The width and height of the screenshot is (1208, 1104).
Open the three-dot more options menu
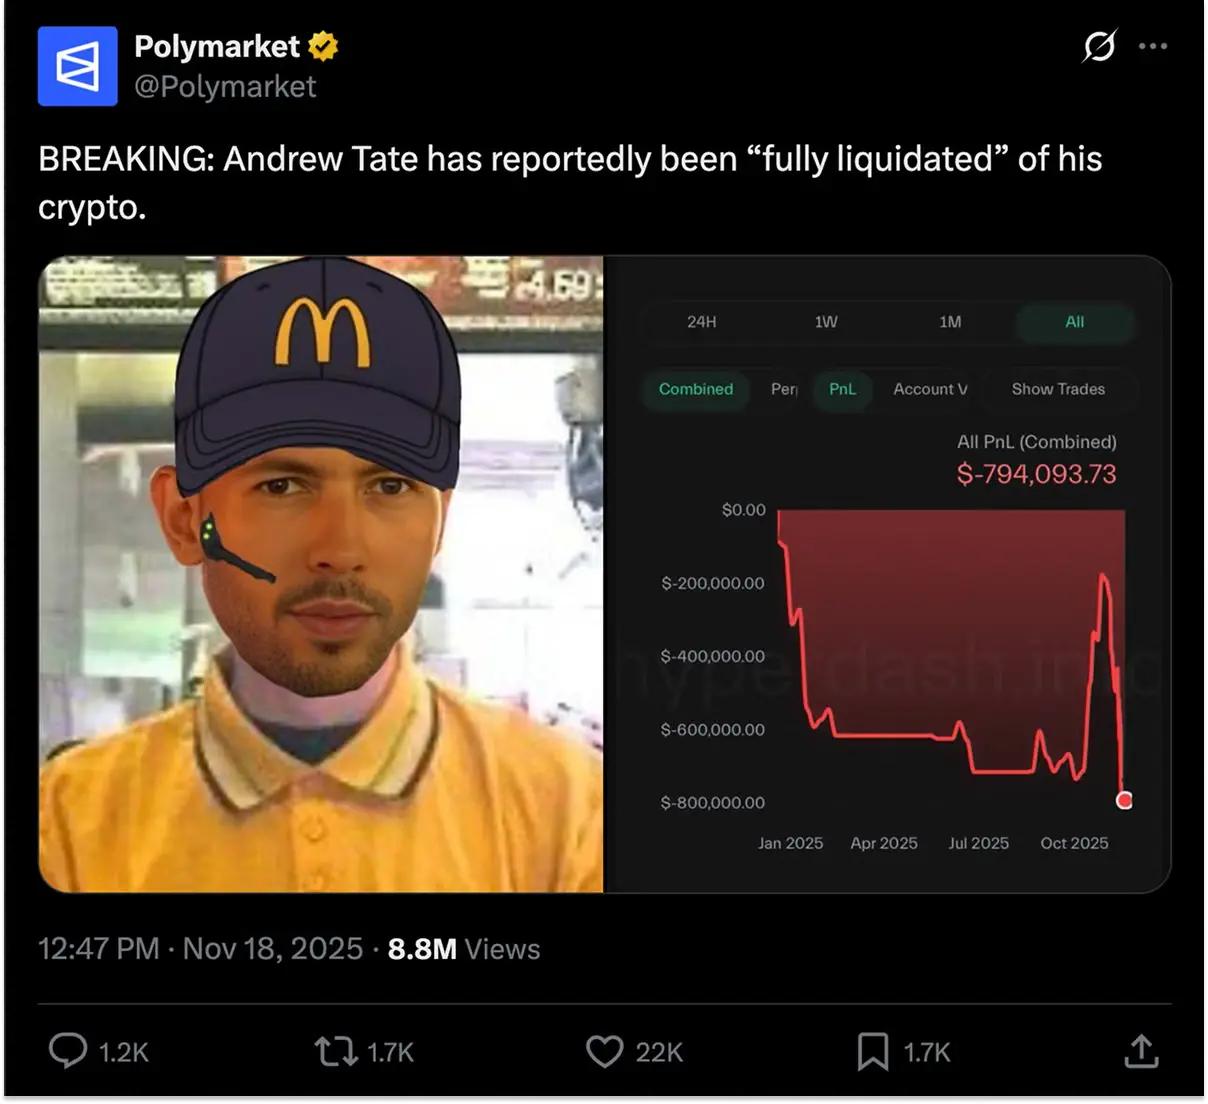point(1153,46)
